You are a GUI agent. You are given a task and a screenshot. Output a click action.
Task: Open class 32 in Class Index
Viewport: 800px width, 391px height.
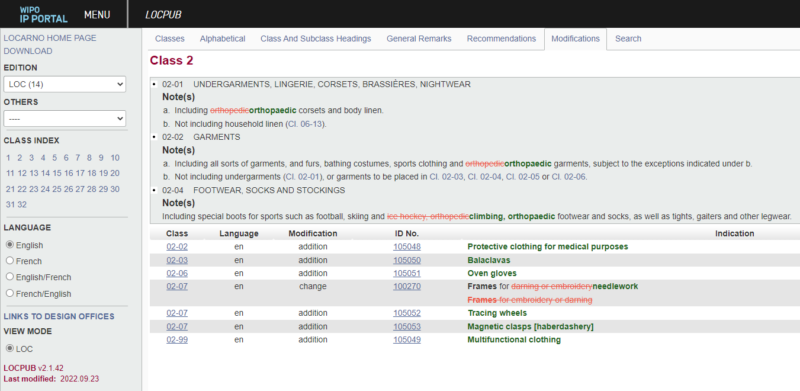pos(22,205)
